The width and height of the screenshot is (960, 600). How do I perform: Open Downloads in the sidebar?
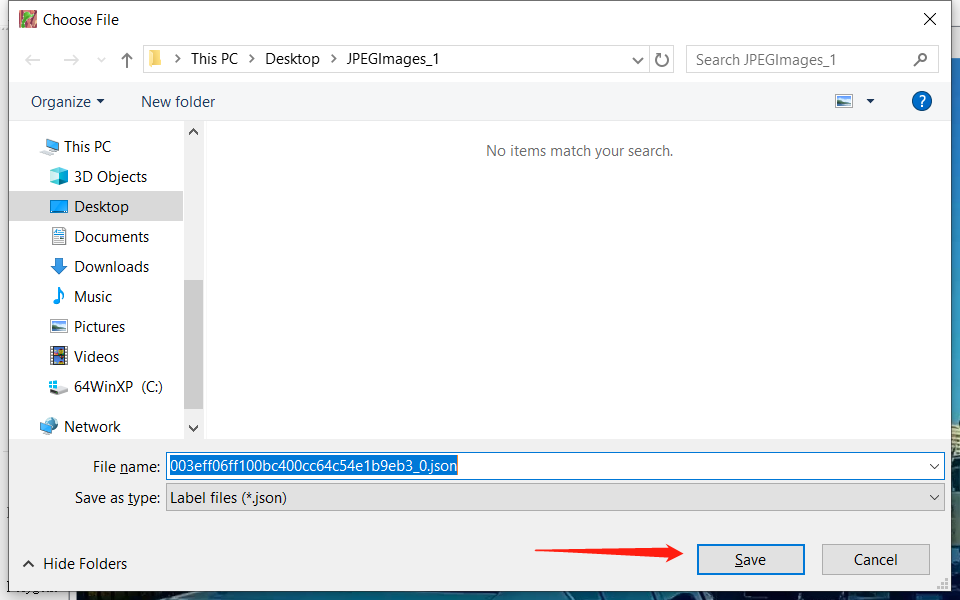pyautogui.click(x=111, y=266)
